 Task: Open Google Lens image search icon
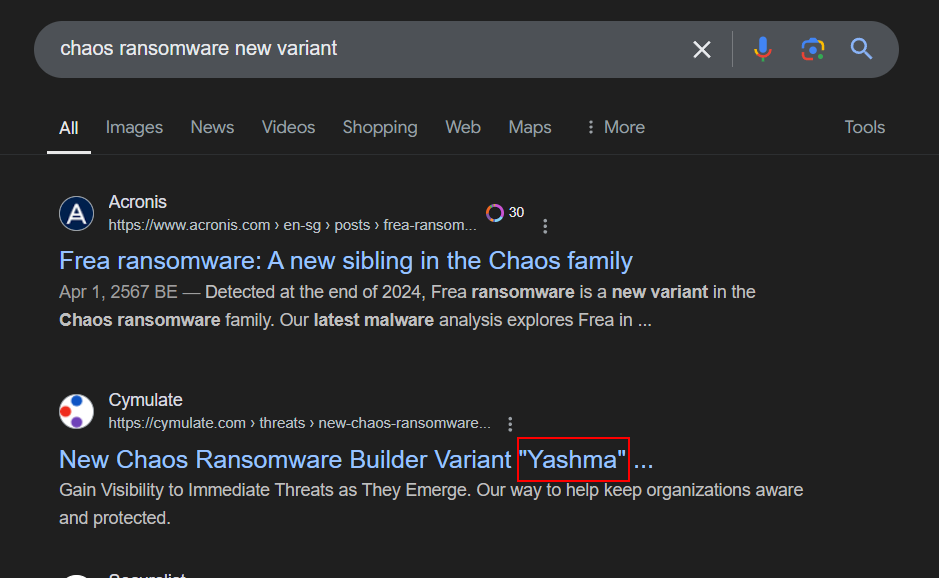point(813,49)
